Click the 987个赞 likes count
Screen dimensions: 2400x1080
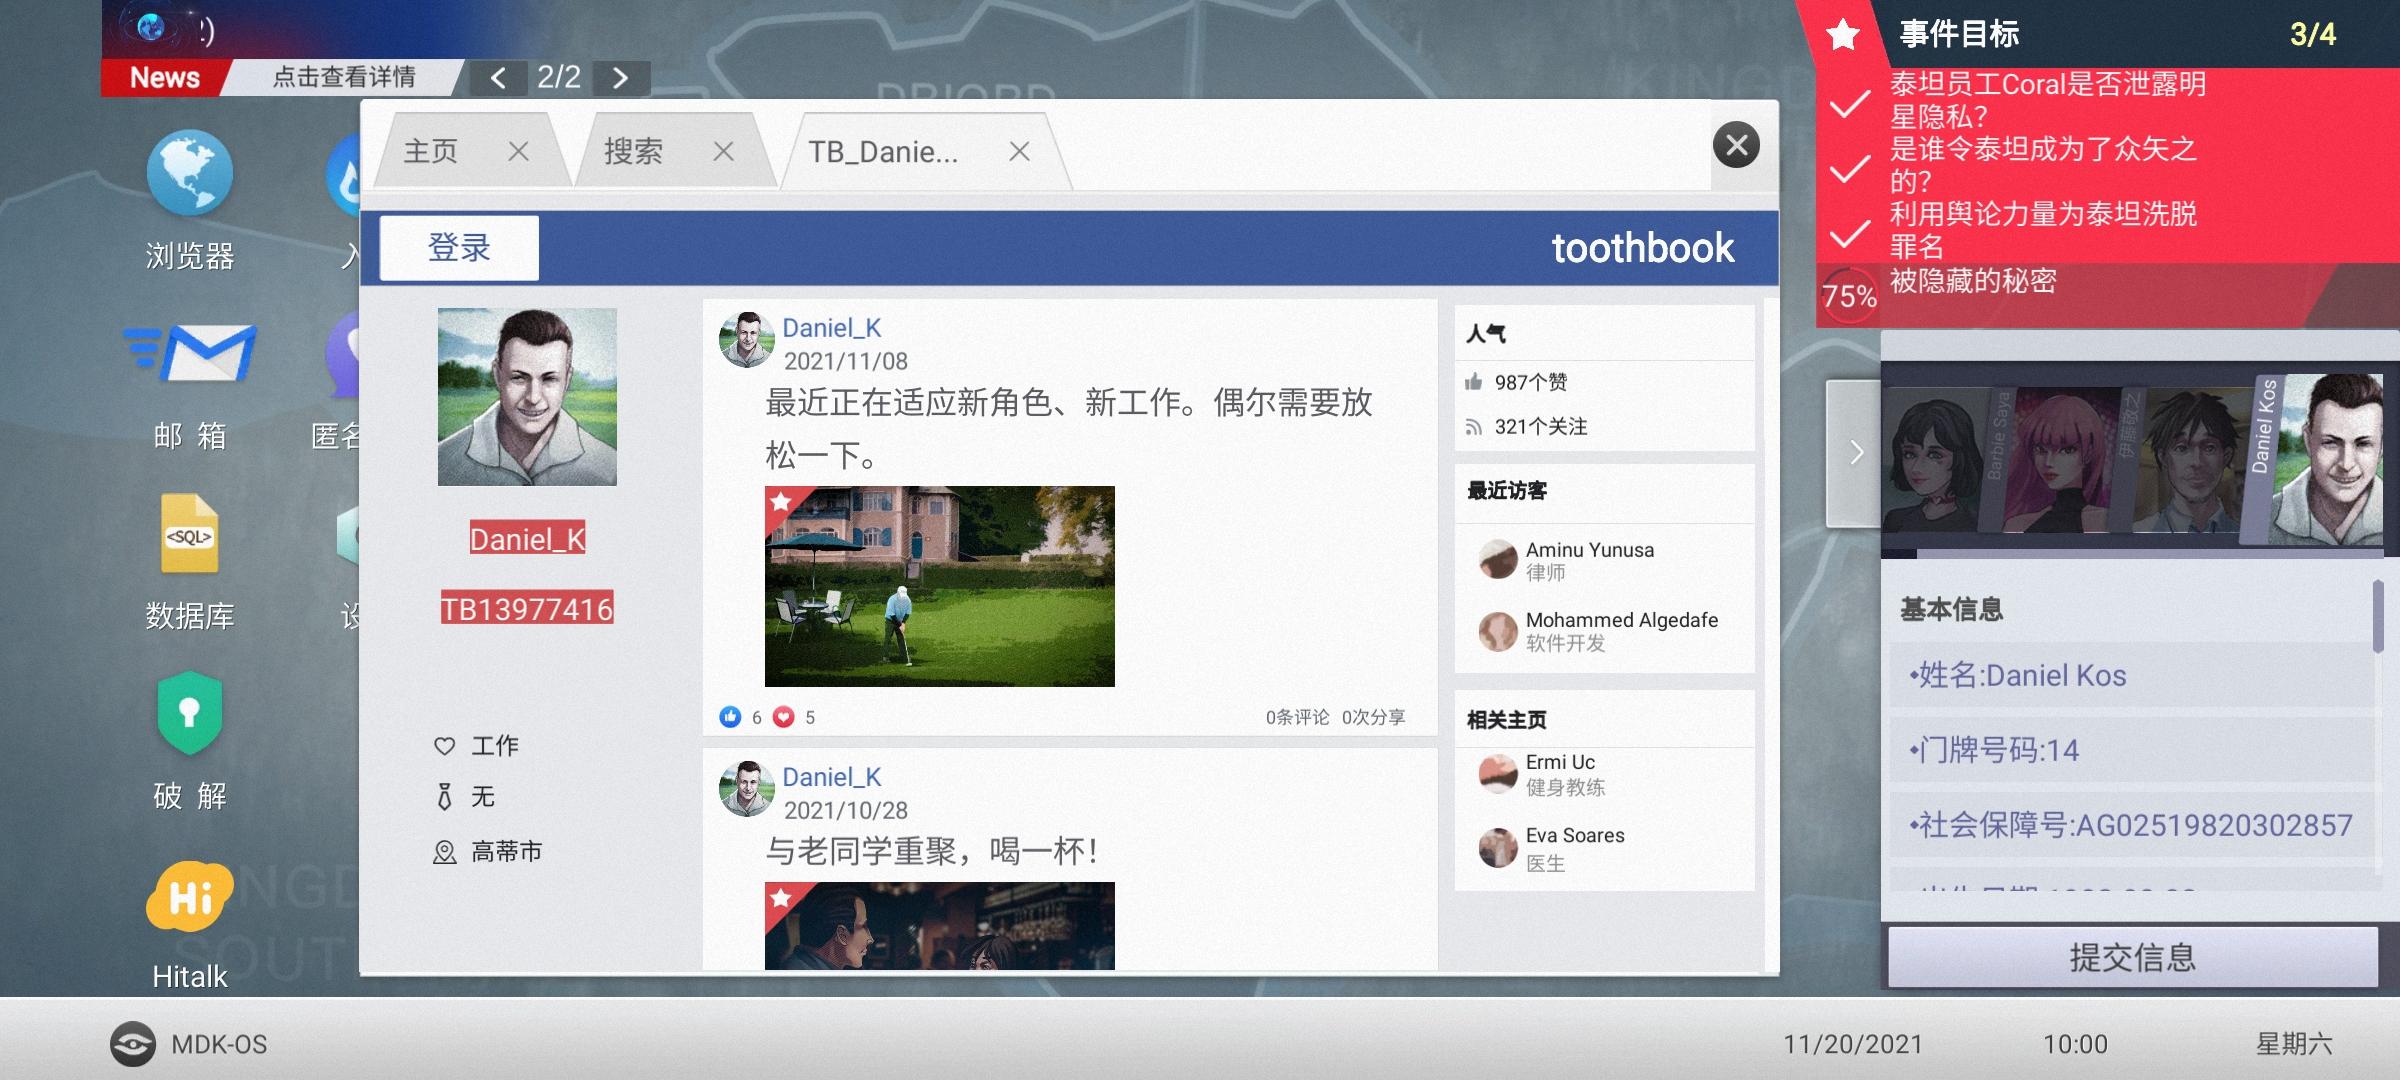click(1530, 382)
